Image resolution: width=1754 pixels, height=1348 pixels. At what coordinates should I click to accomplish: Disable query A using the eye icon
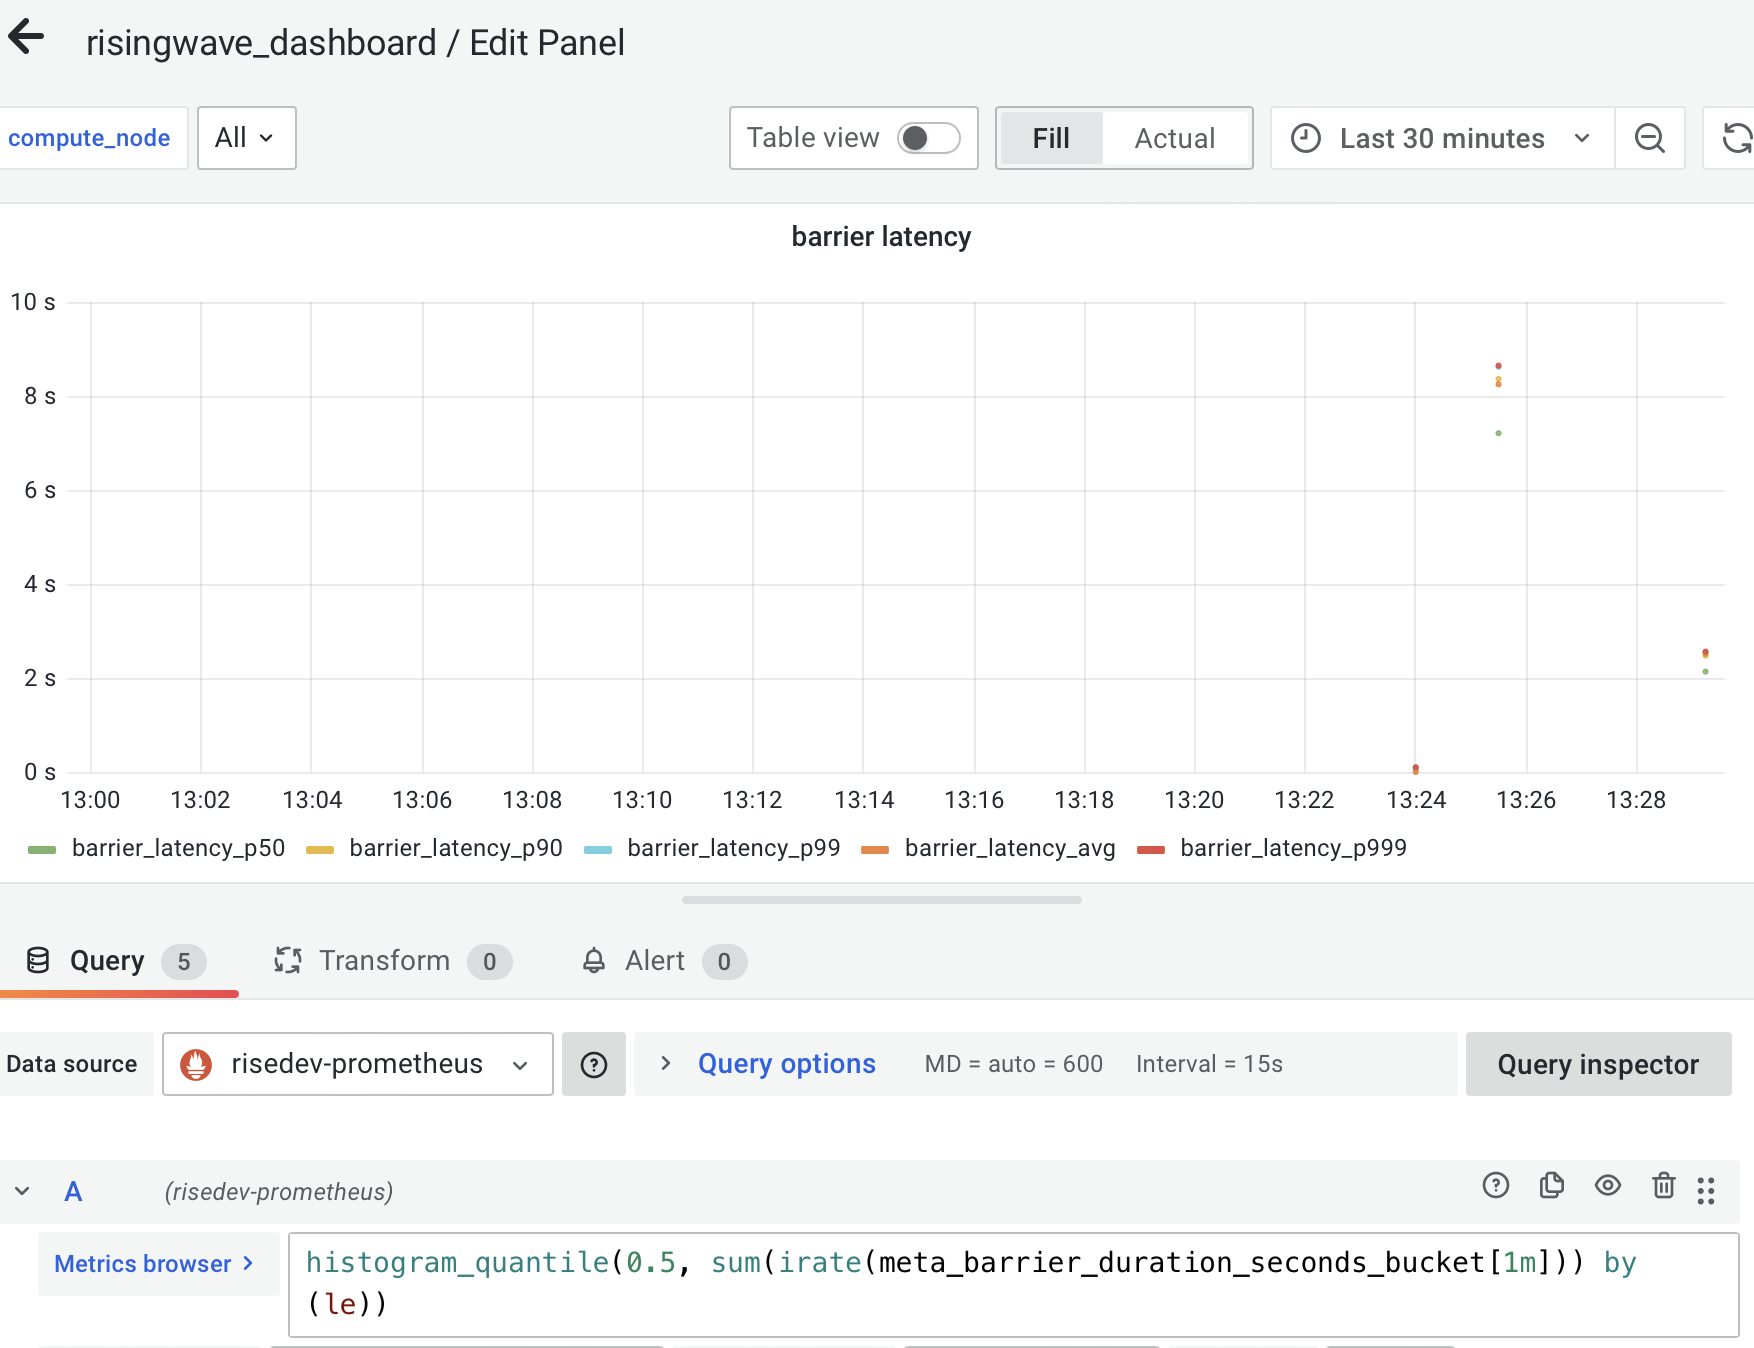1608,1186
